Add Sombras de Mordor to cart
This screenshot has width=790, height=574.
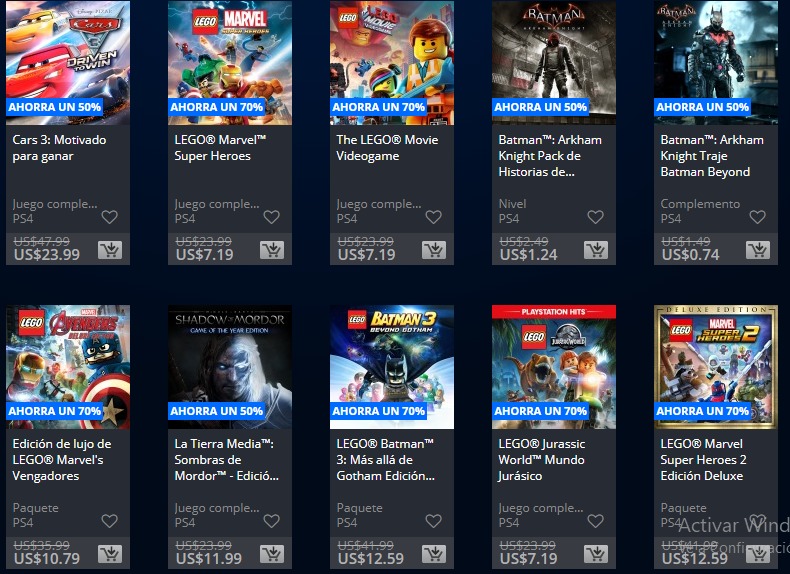tap(272, 554)
